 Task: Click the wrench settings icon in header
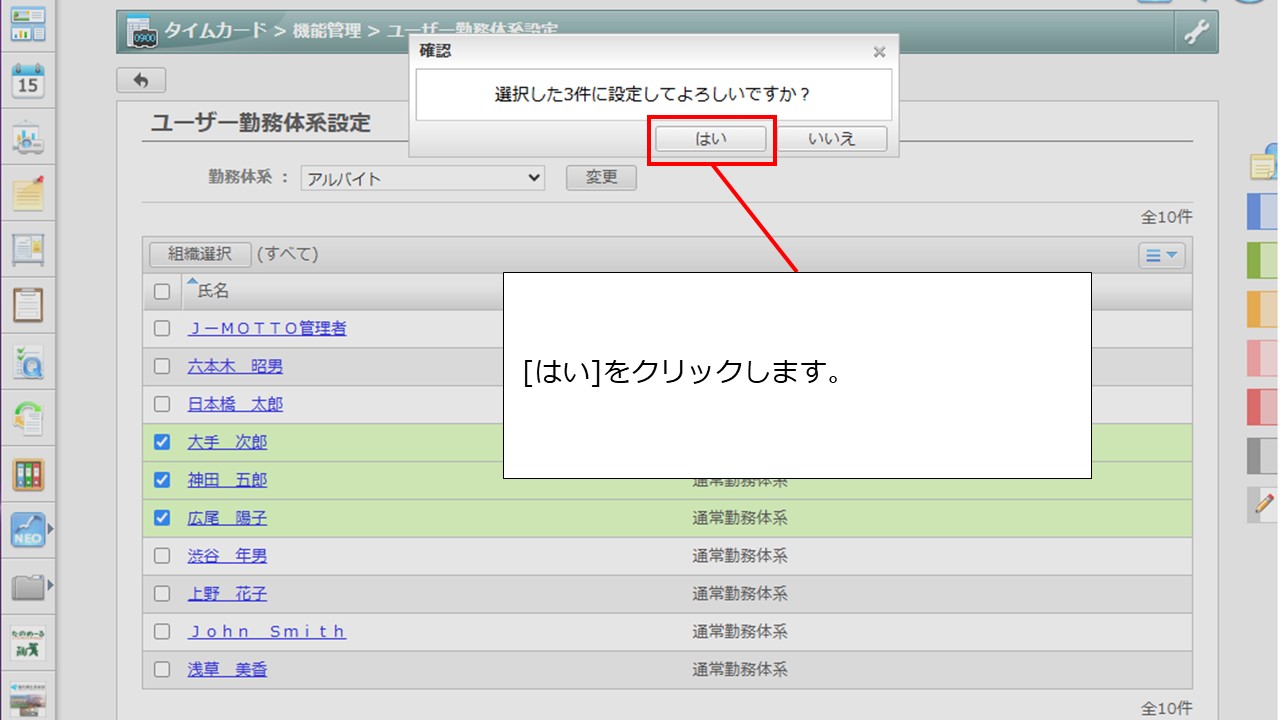[1196, 32]
